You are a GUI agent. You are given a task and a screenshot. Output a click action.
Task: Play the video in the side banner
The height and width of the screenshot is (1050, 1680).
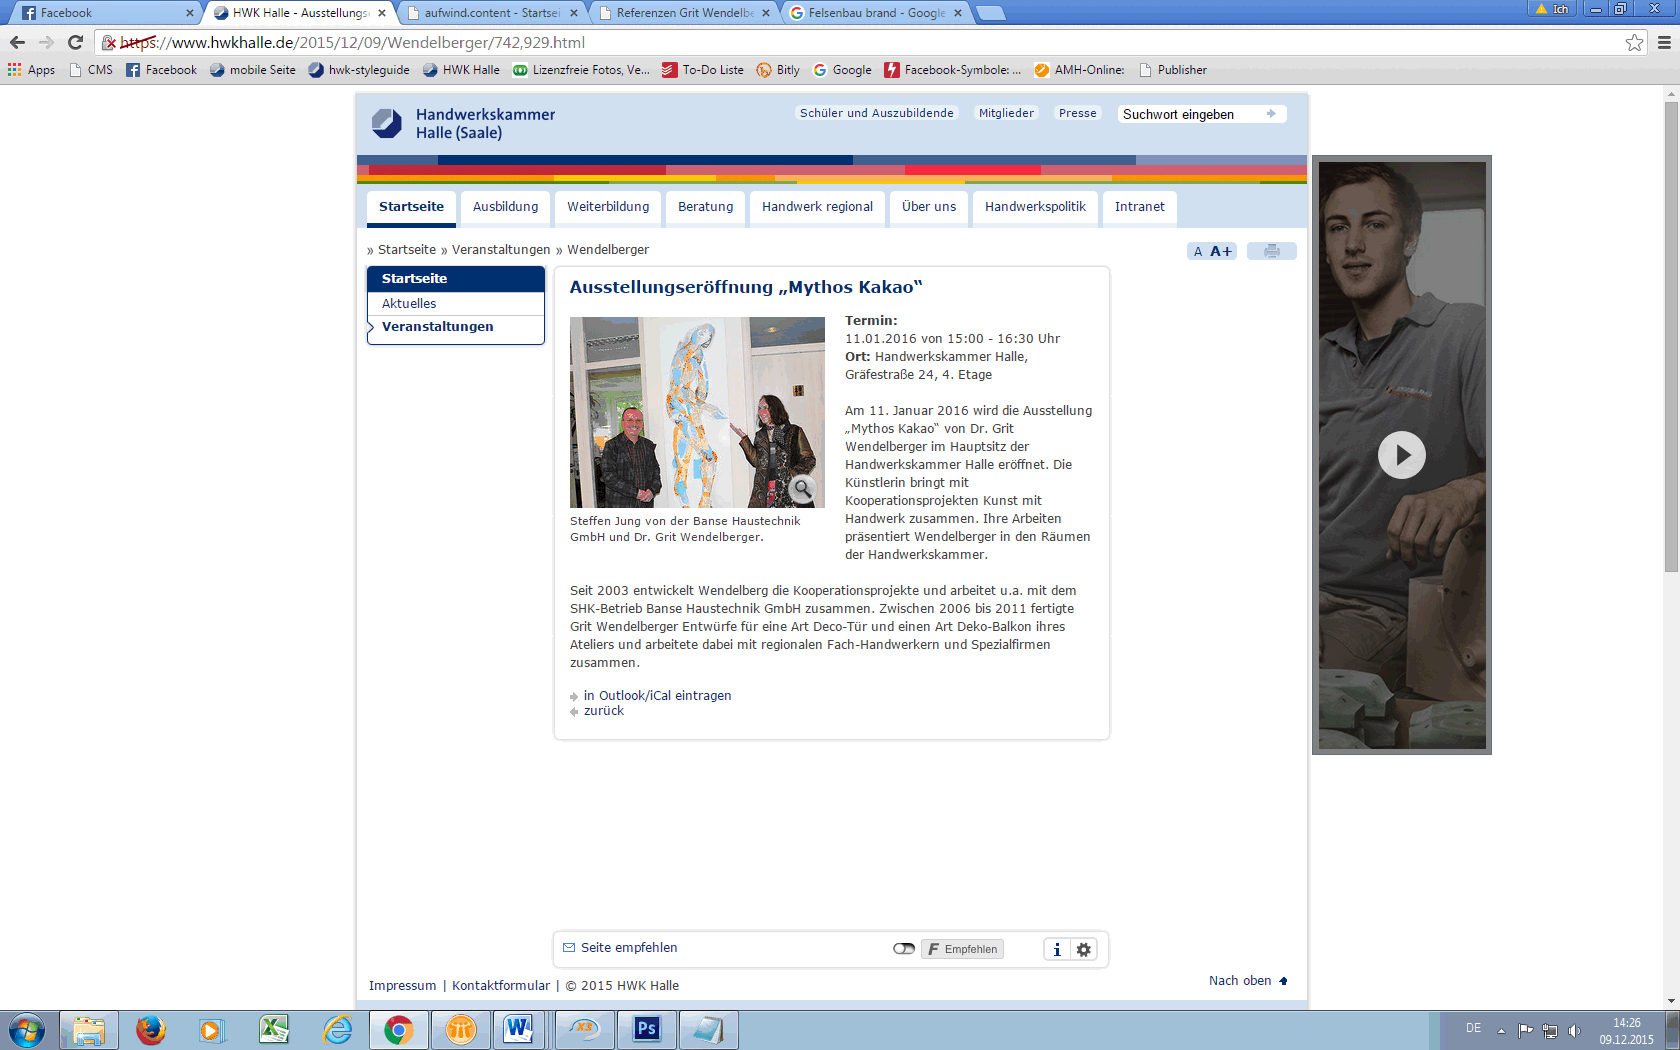(x=1401, y=455)
